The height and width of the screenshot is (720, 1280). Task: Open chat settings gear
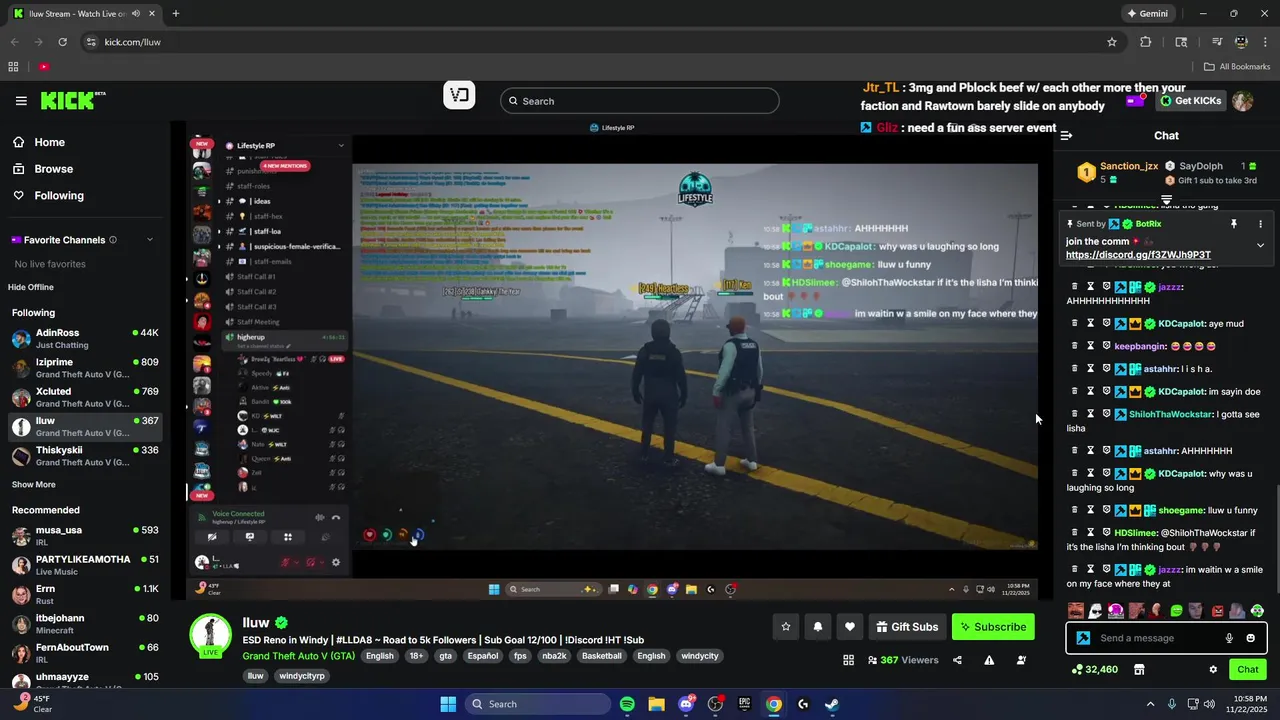pyautogui.click(x=1213, y=669)
